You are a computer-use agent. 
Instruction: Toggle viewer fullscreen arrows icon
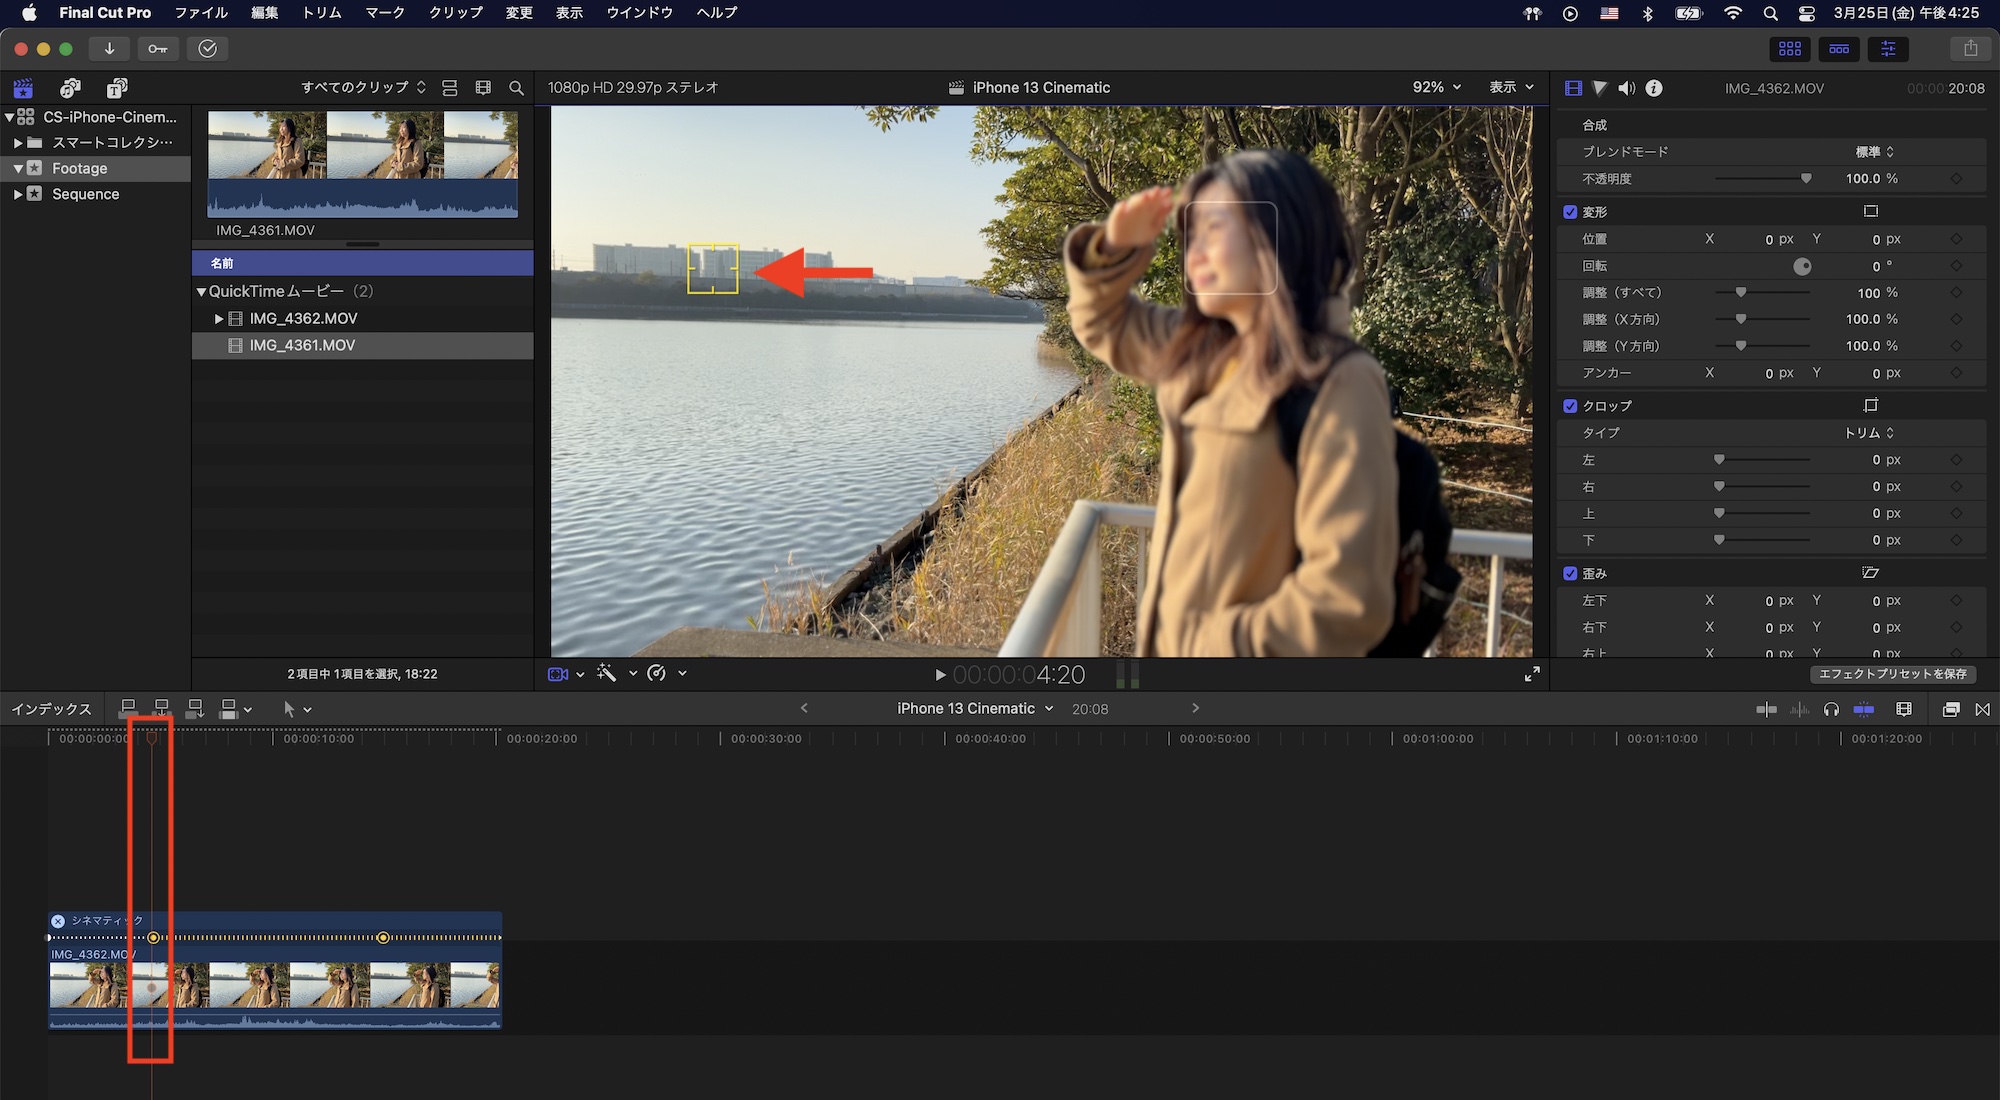pyautogui.click(x=1531, y=674)
